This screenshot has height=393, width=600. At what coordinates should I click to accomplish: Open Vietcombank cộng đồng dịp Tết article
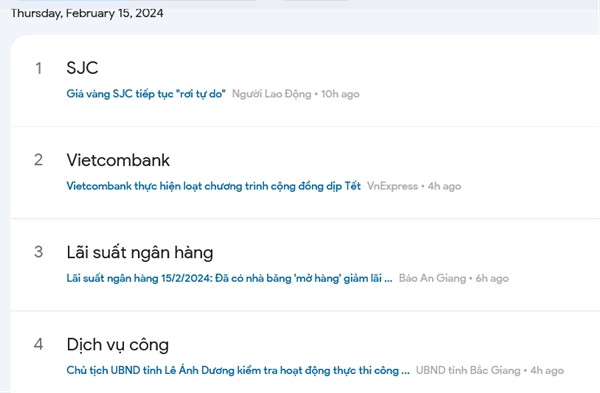[x=214, y=186]
